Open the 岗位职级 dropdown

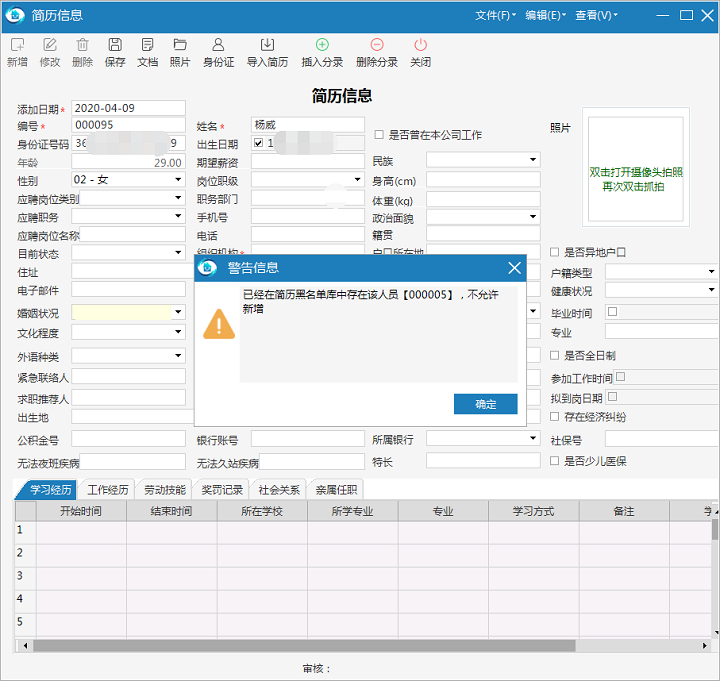pos(357,180)
